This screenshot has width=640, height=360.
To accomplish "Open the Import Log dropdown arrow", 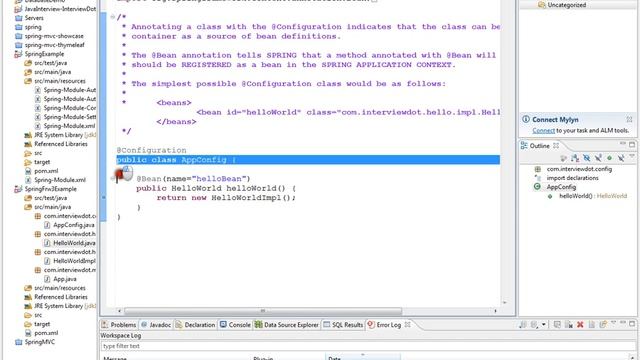I will [x=543, y=325].
